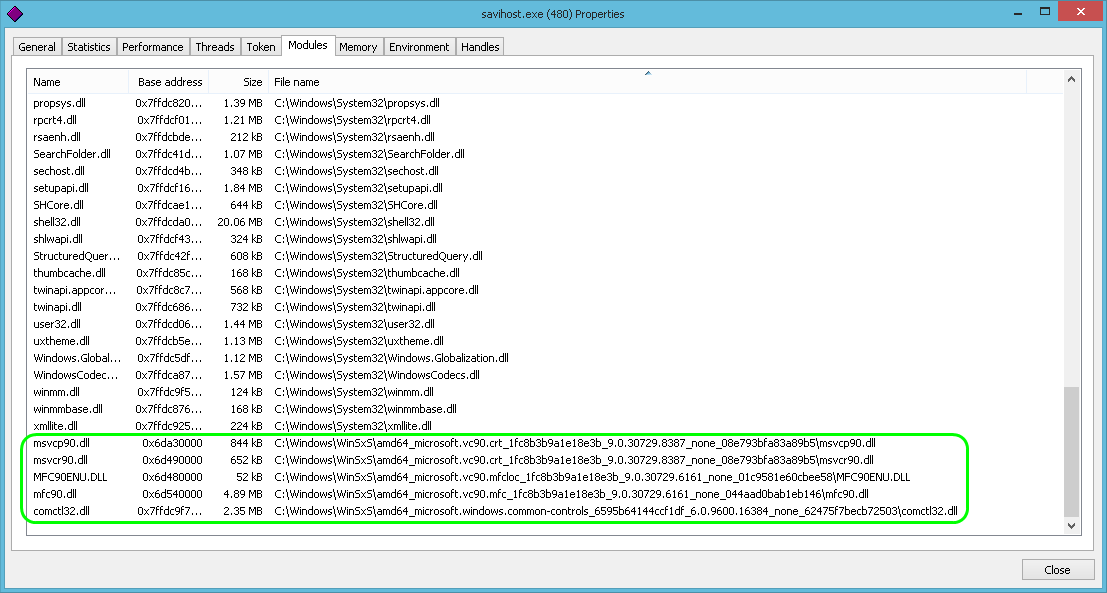Click the 52 kB size cell
Screen dimensions: 1107x593
pyautogui.click(x=249, y=477)
